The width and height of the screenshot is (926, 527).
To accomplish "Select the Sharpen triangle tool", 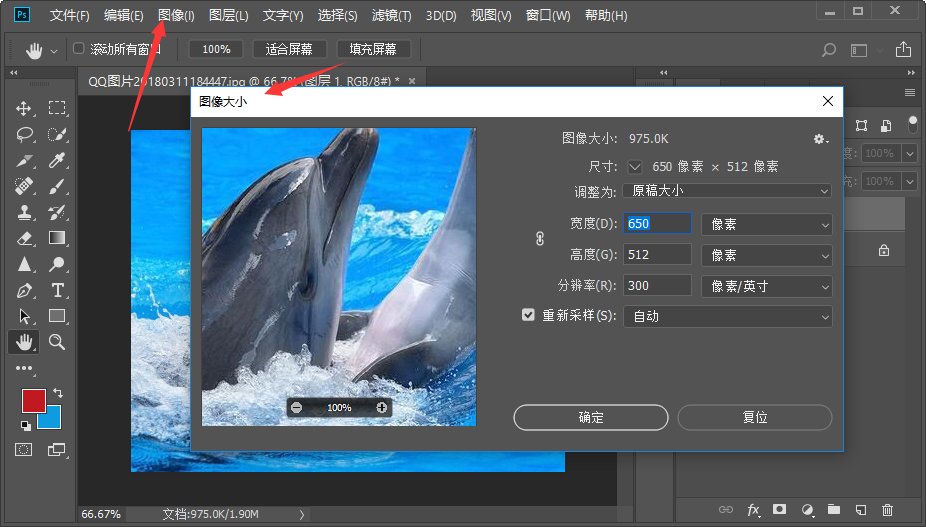I will [x=24, y=264].
